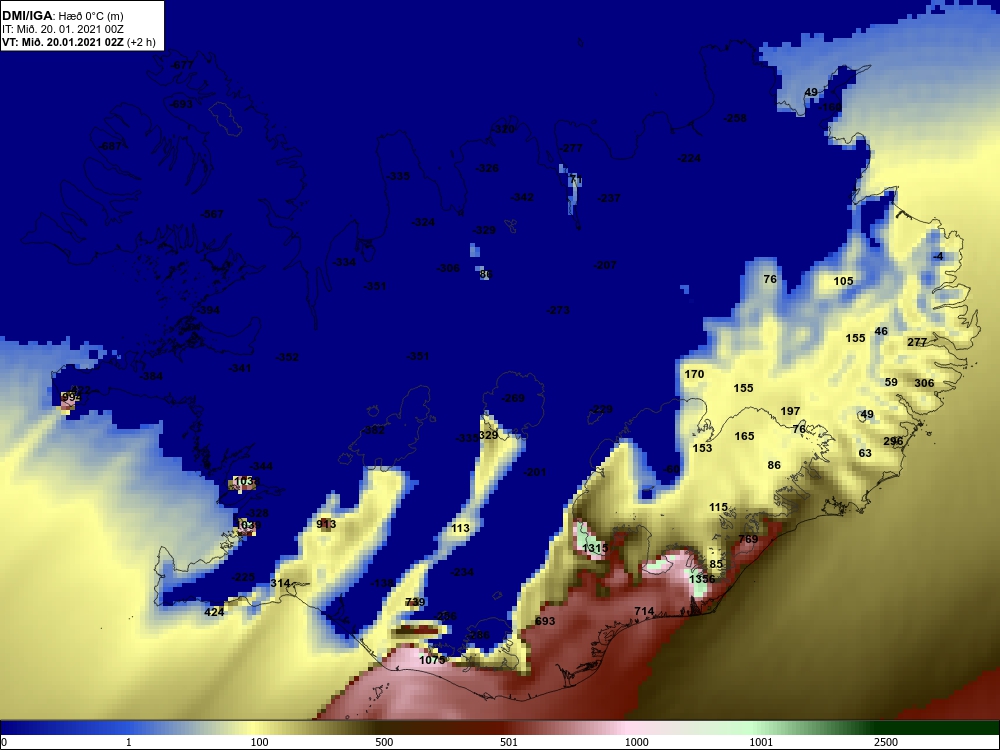Click the 769 map value

748,539
